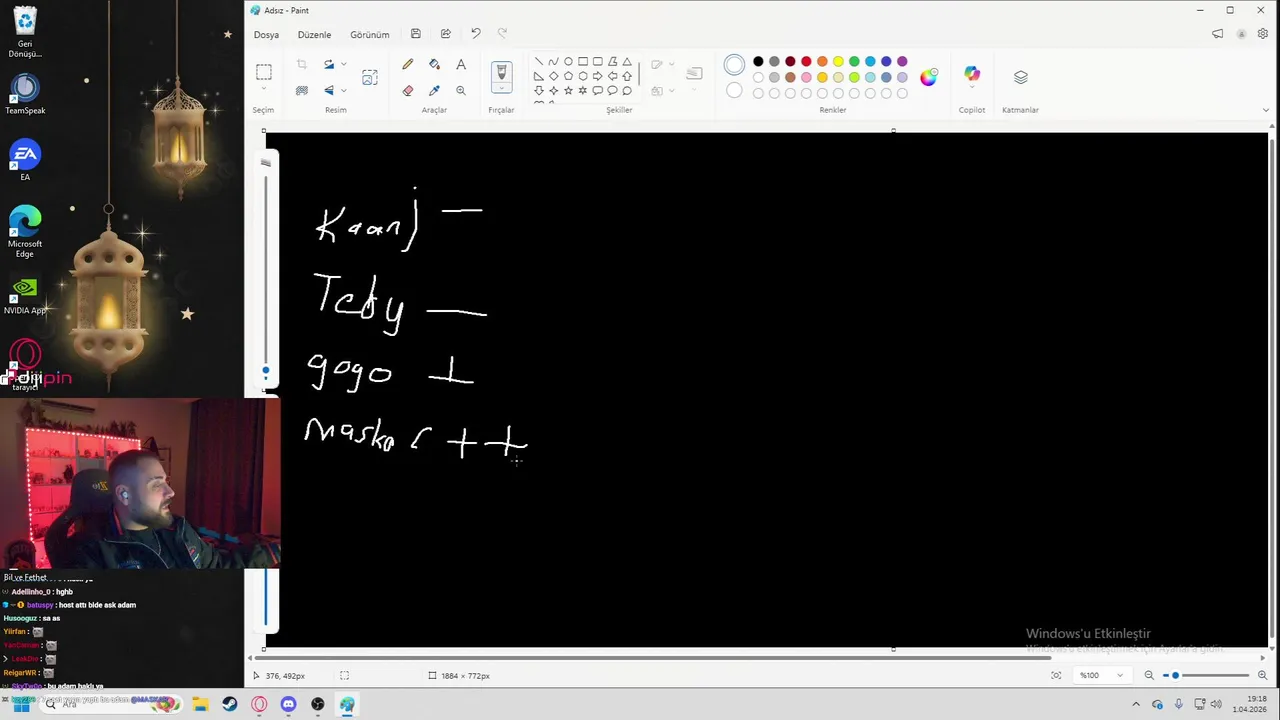Click the zoom slider in status bar
The width and height of the screenshot is (1280, 720).
1205,676
